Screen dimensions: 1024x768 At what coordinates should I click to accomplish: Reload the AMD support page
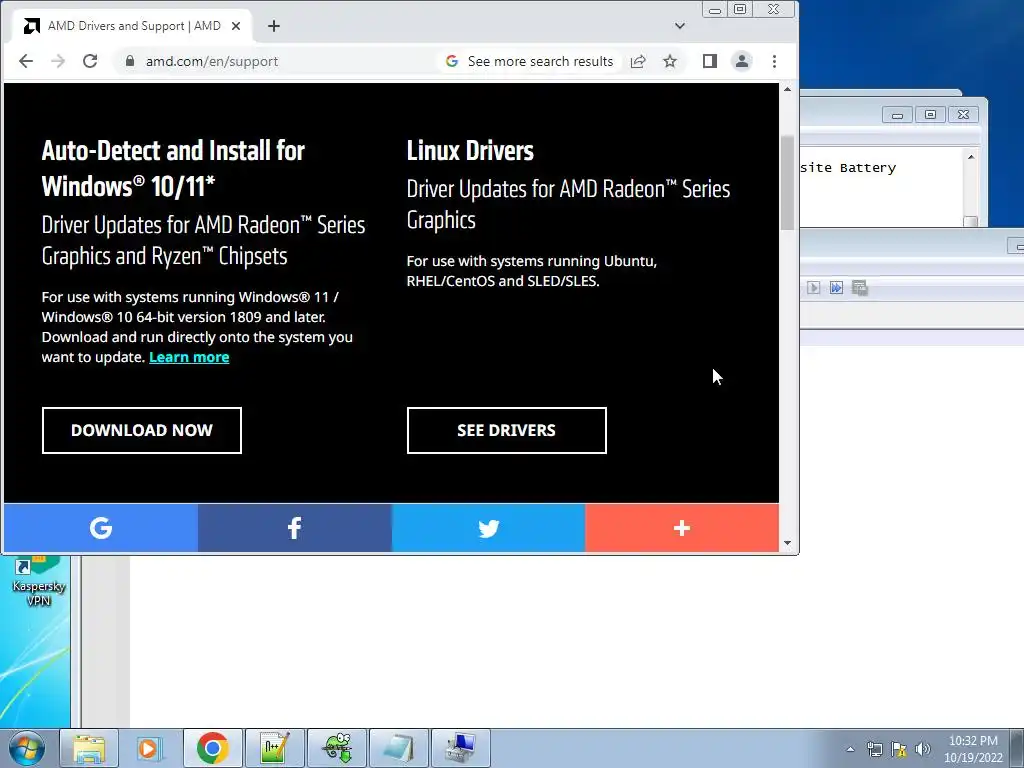pyautogui.click(x=90, y=61)
